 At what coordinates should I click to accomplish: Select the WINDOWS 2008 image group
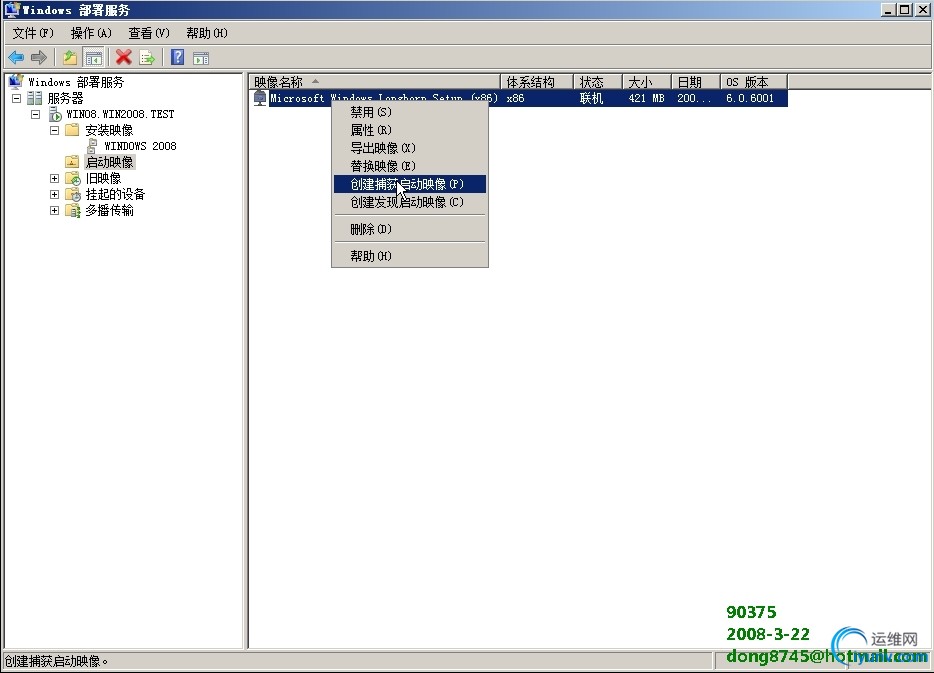coord(141,146)
